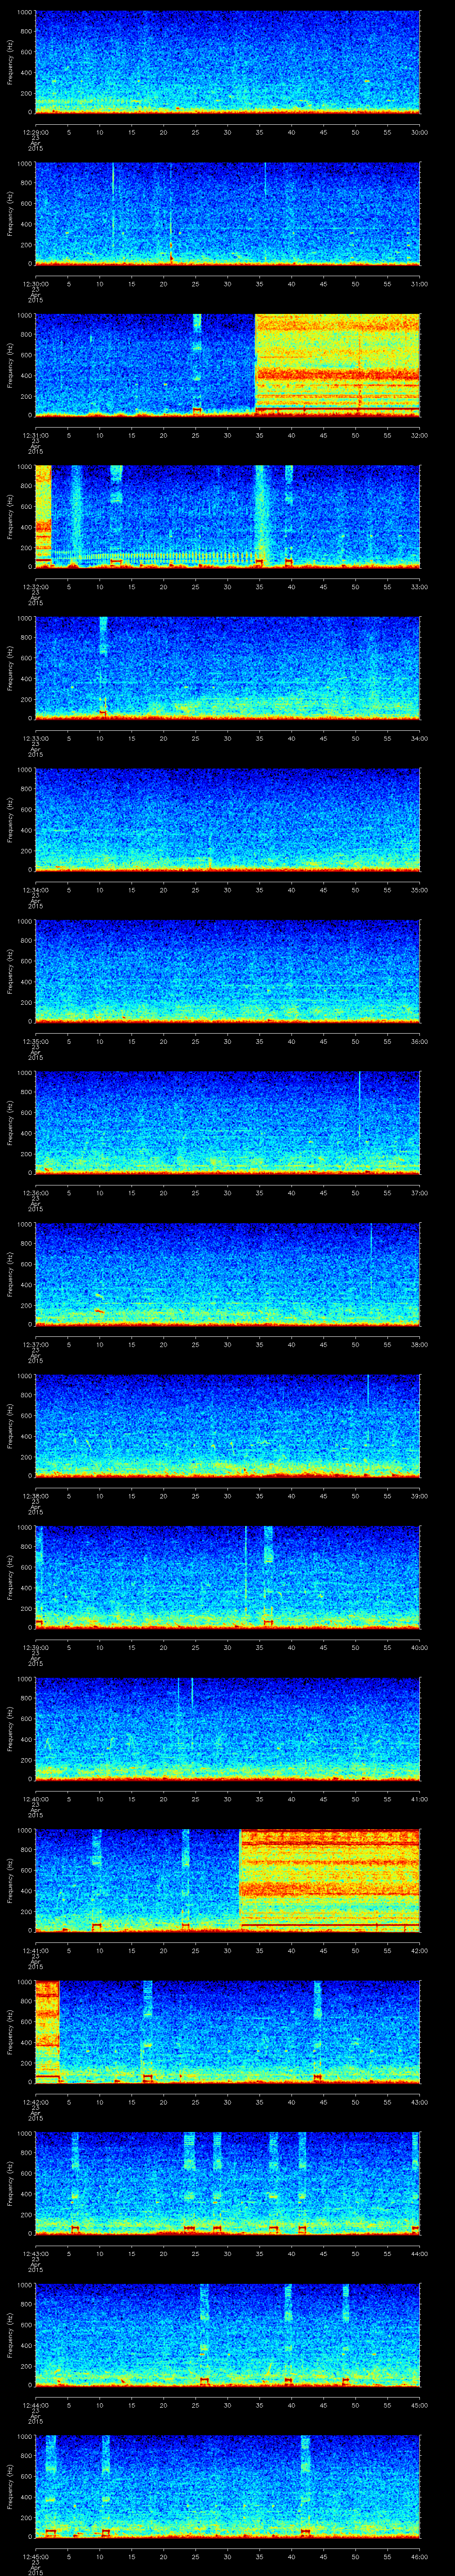455x2576 pixels.
Task: Select the spectrogram panel starting at 12:39:00
Action: [227, 1577]
